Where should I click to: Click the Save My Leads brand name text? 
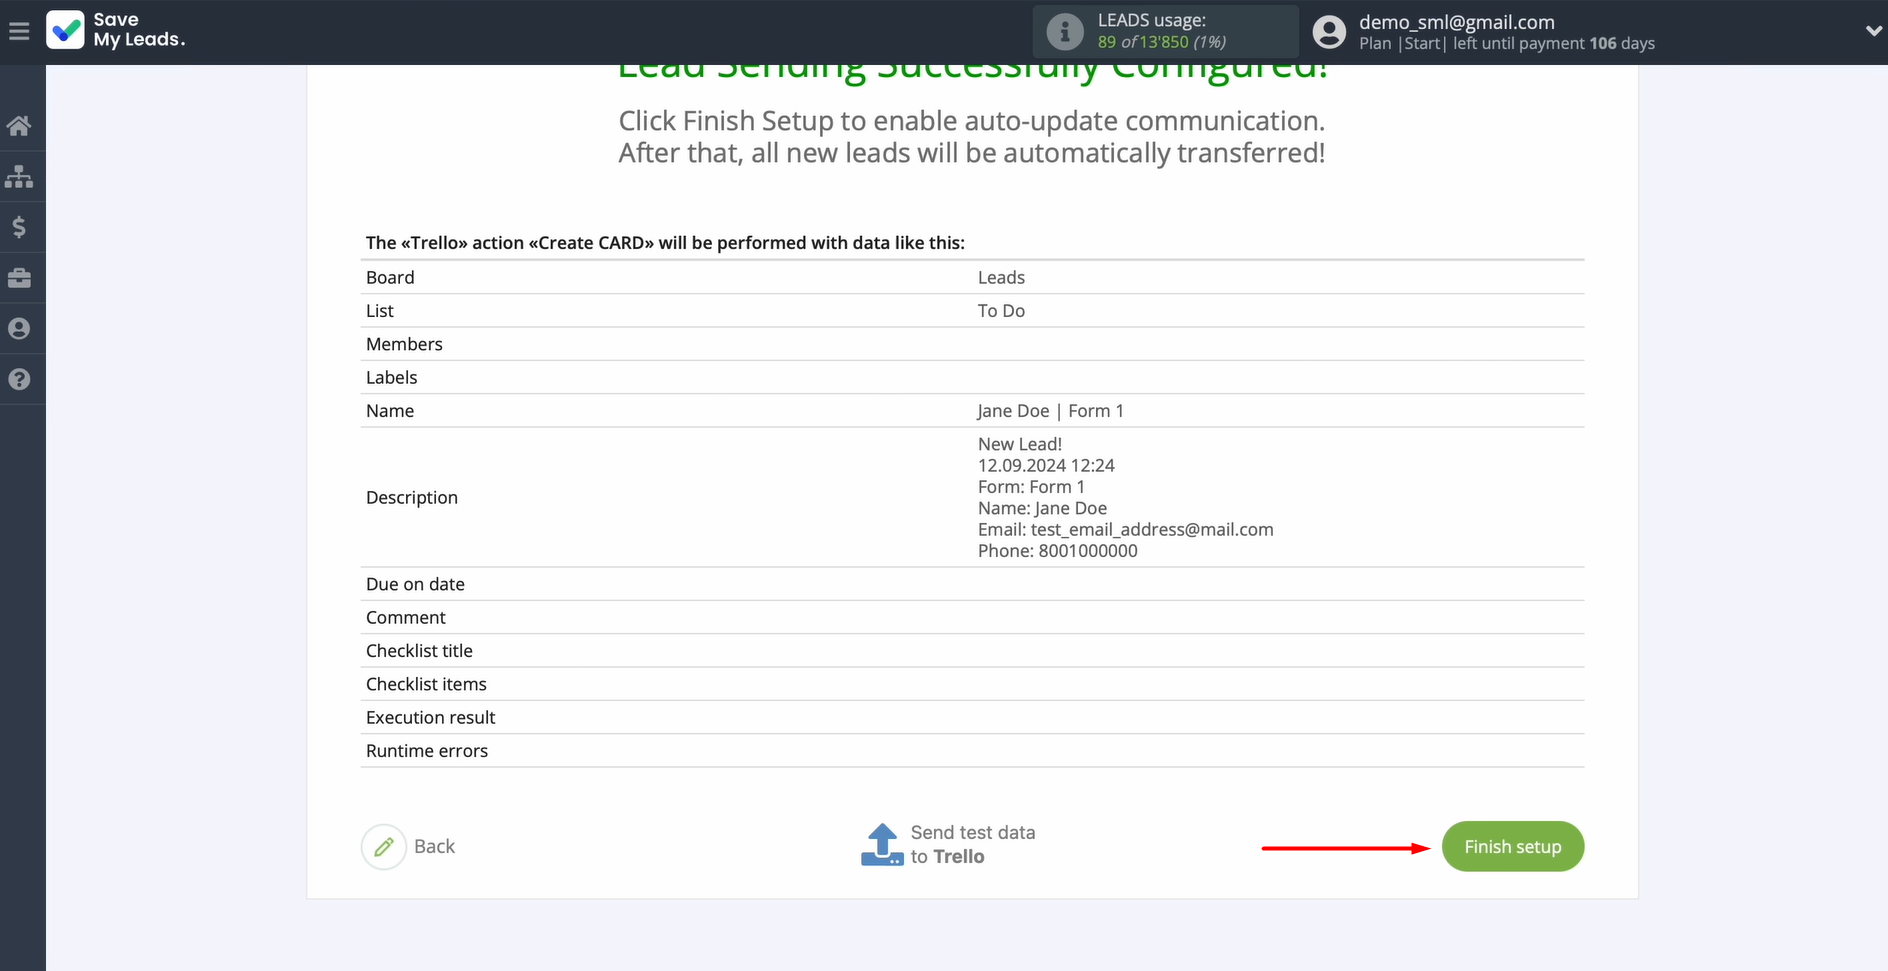(139, 30)
